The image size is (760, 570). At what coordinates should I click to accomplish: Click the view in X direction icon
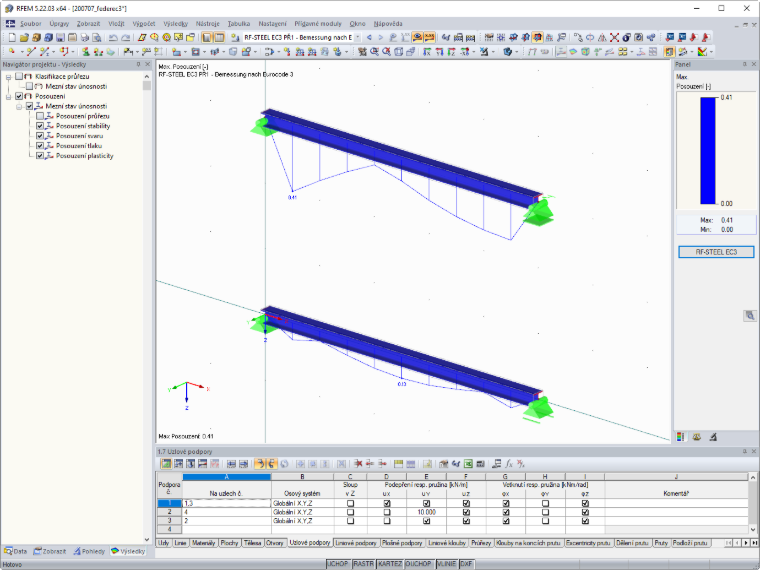(x=427, y=52)
